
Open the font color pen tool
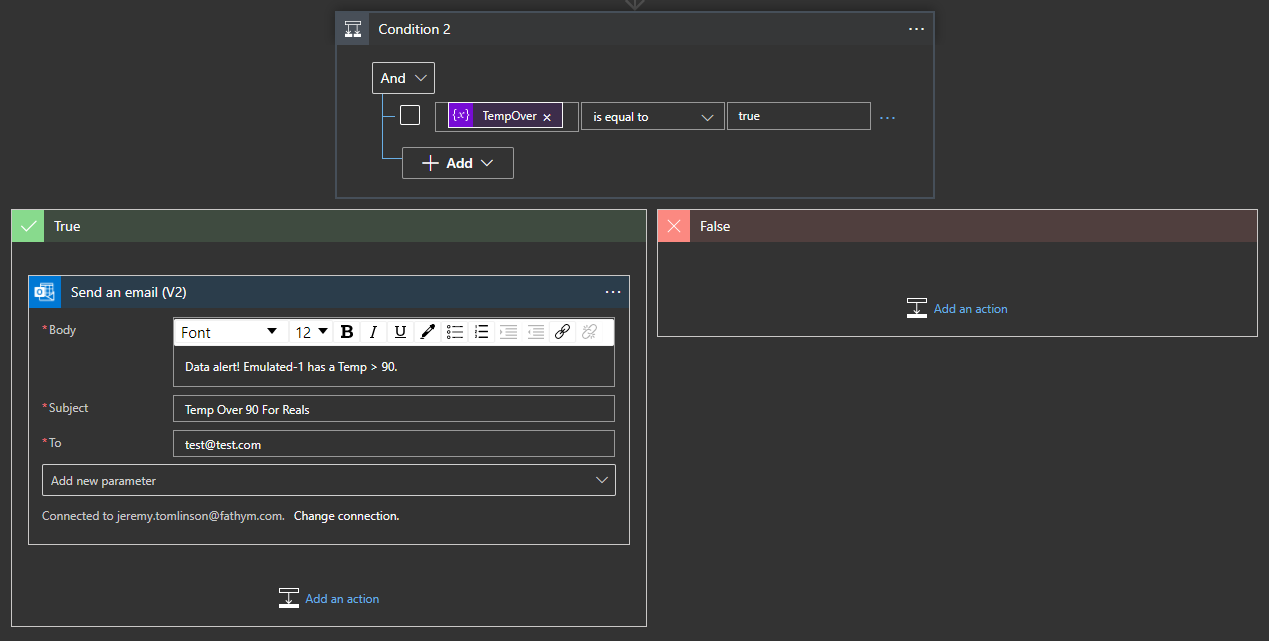point(427,332)
